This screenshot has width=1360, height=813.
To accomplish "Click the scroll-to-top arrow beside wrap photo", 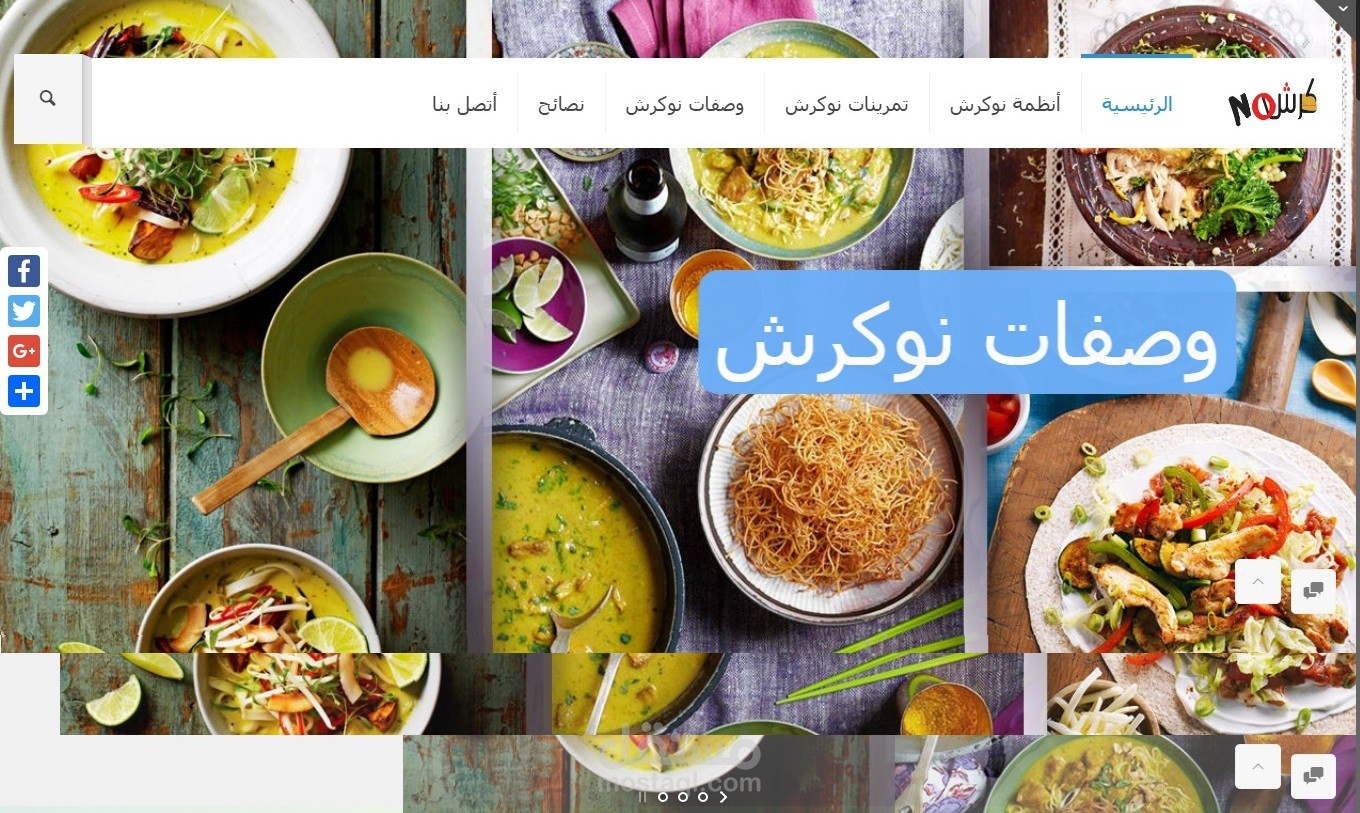I will (x=1258, y=581).
